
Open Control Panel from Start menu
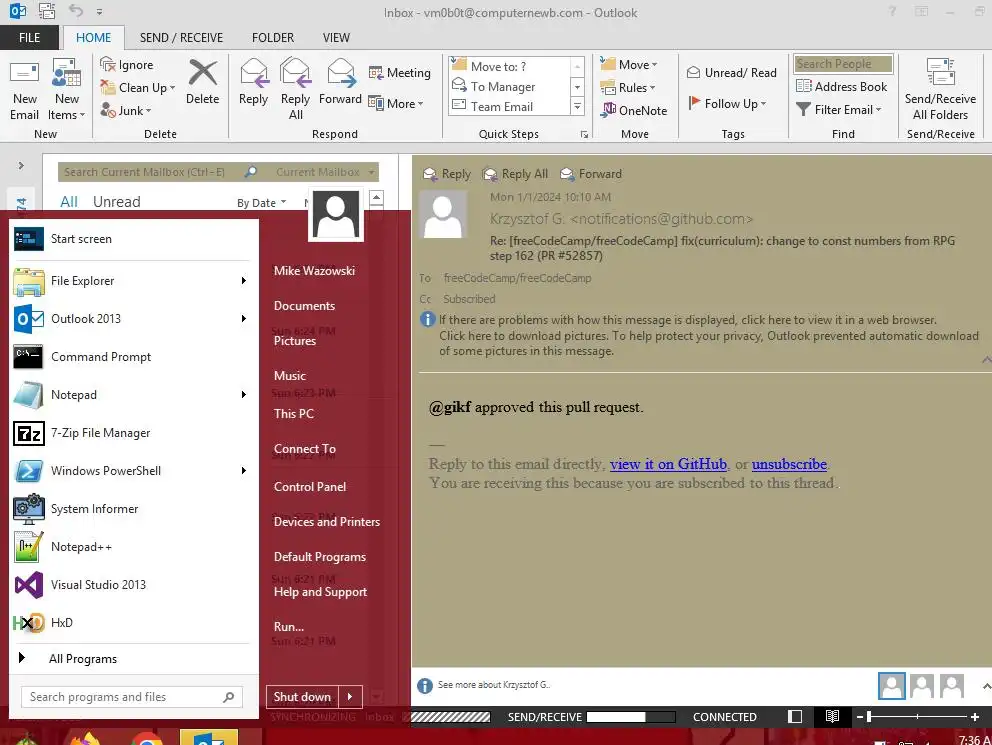(x=310, y=487)
